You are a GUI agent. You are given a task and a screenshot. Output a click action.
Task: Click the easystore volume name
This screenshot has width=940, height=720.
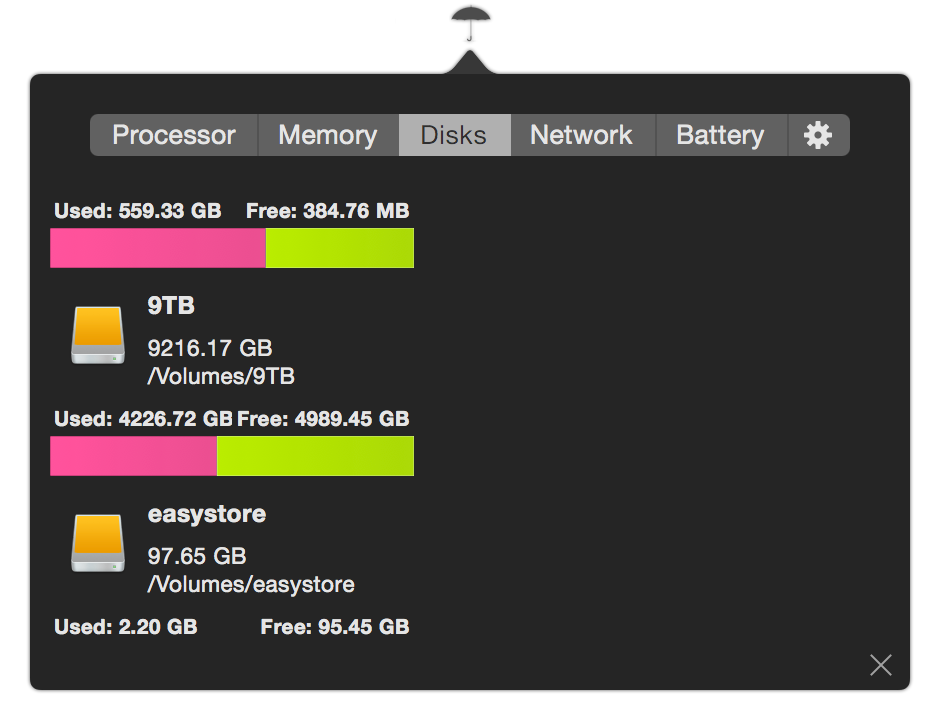pyautogui.click(x=207, y=514)
